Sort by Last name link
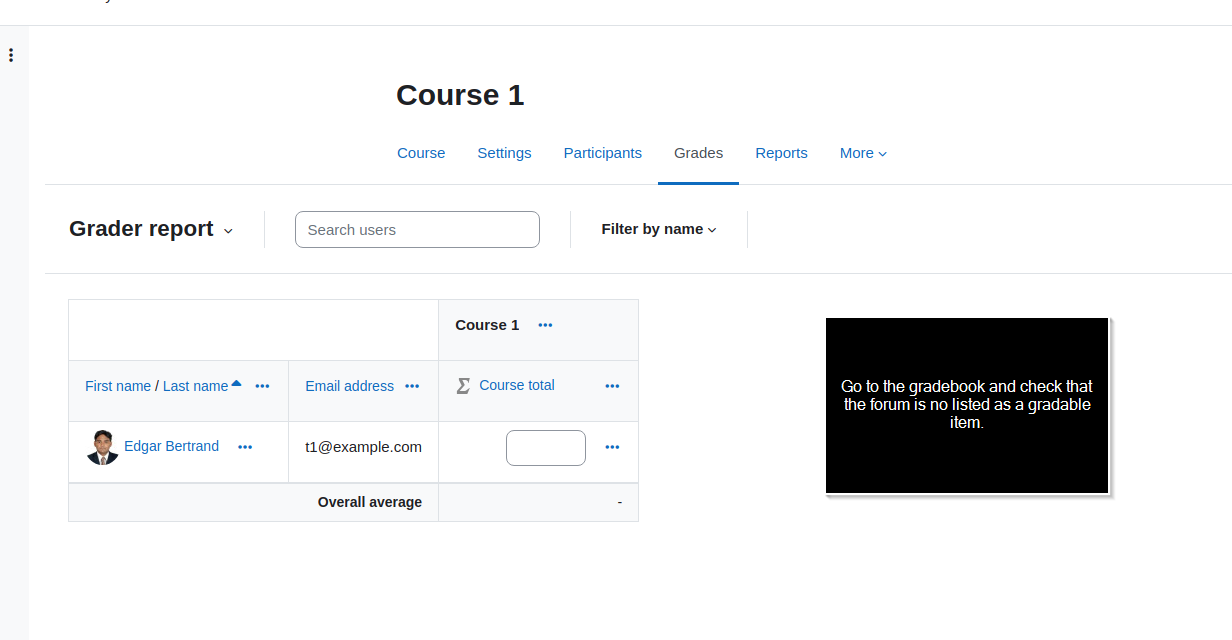 (x=195, y=386)
